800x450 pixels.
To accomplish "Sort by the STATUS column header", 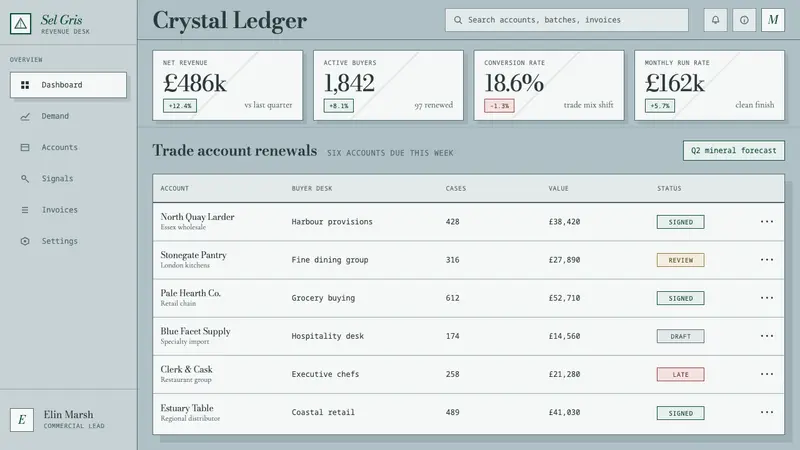I will 669,188.
